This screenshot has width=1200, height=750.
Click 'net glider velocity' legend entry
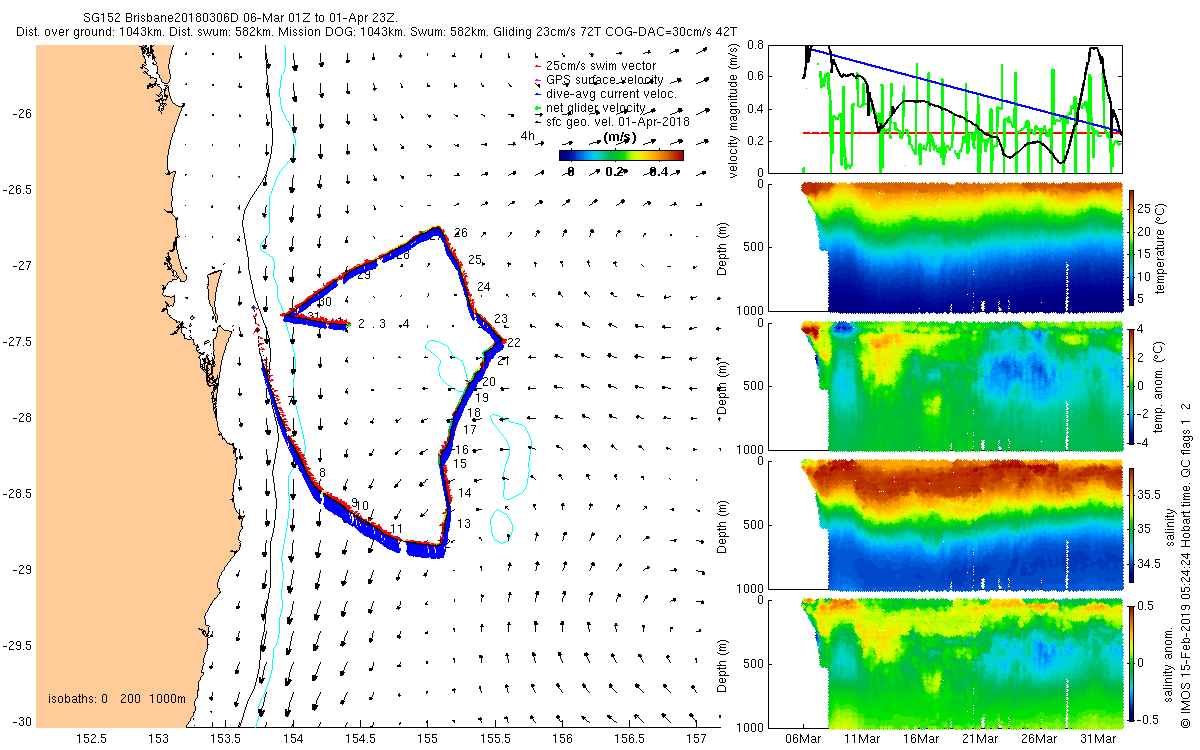[x=598, y=108]
